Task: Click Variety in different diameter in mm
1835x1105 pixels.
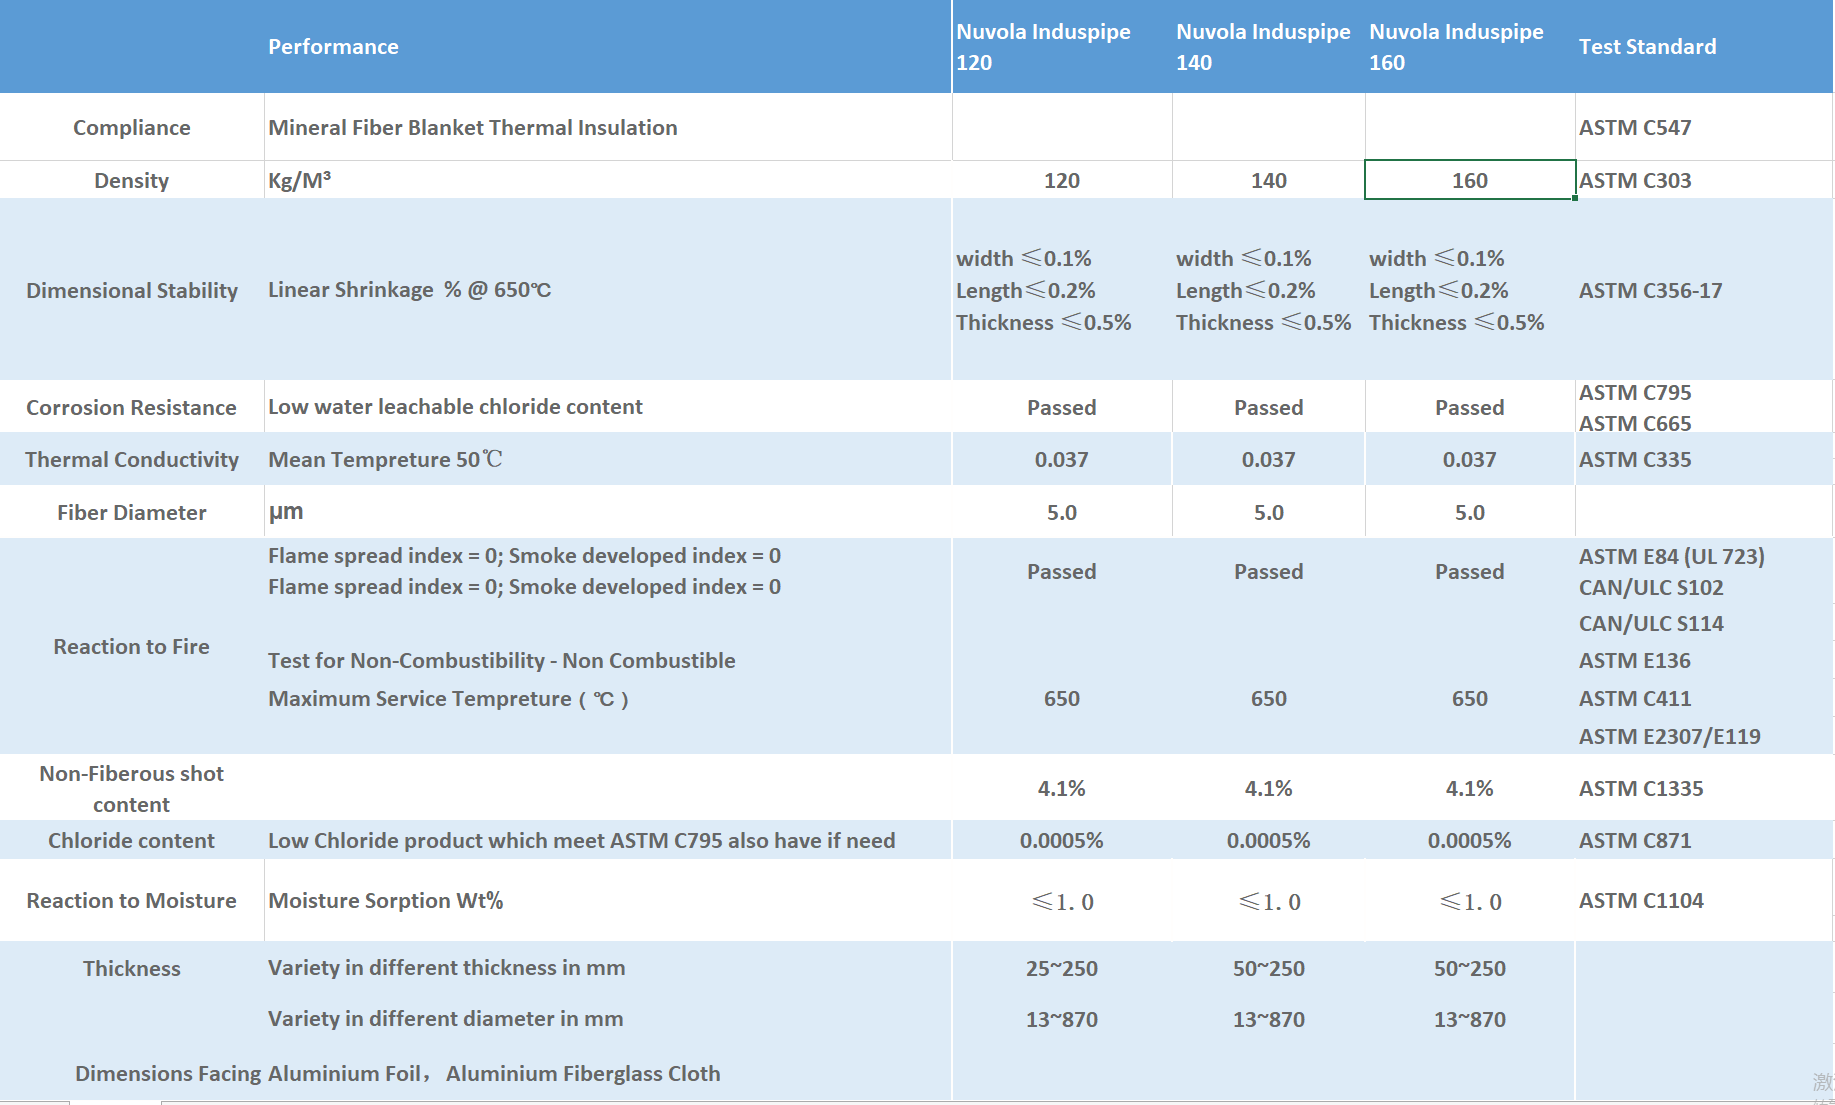Action: 446,1018
